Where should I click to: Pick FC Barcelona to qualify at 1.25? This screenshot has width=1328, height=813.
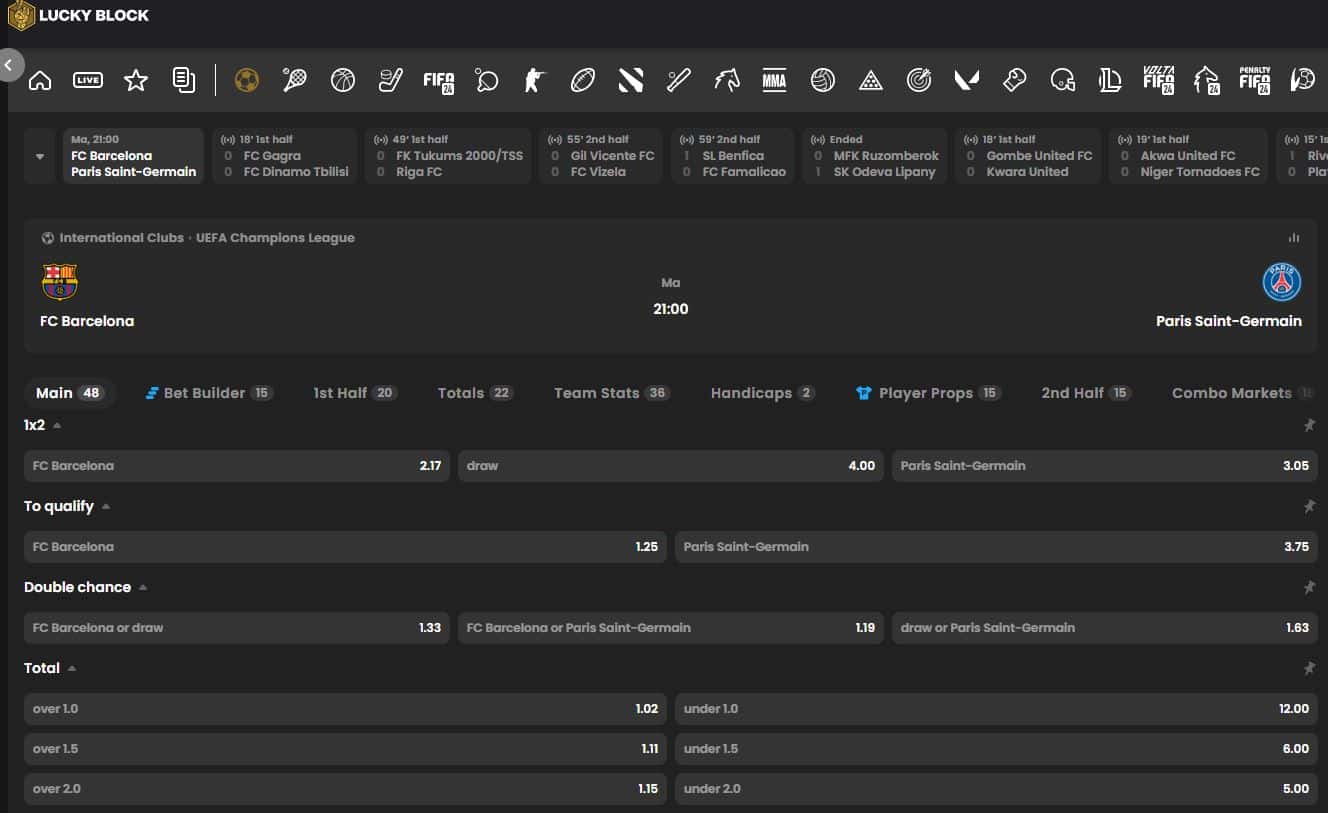345,547
